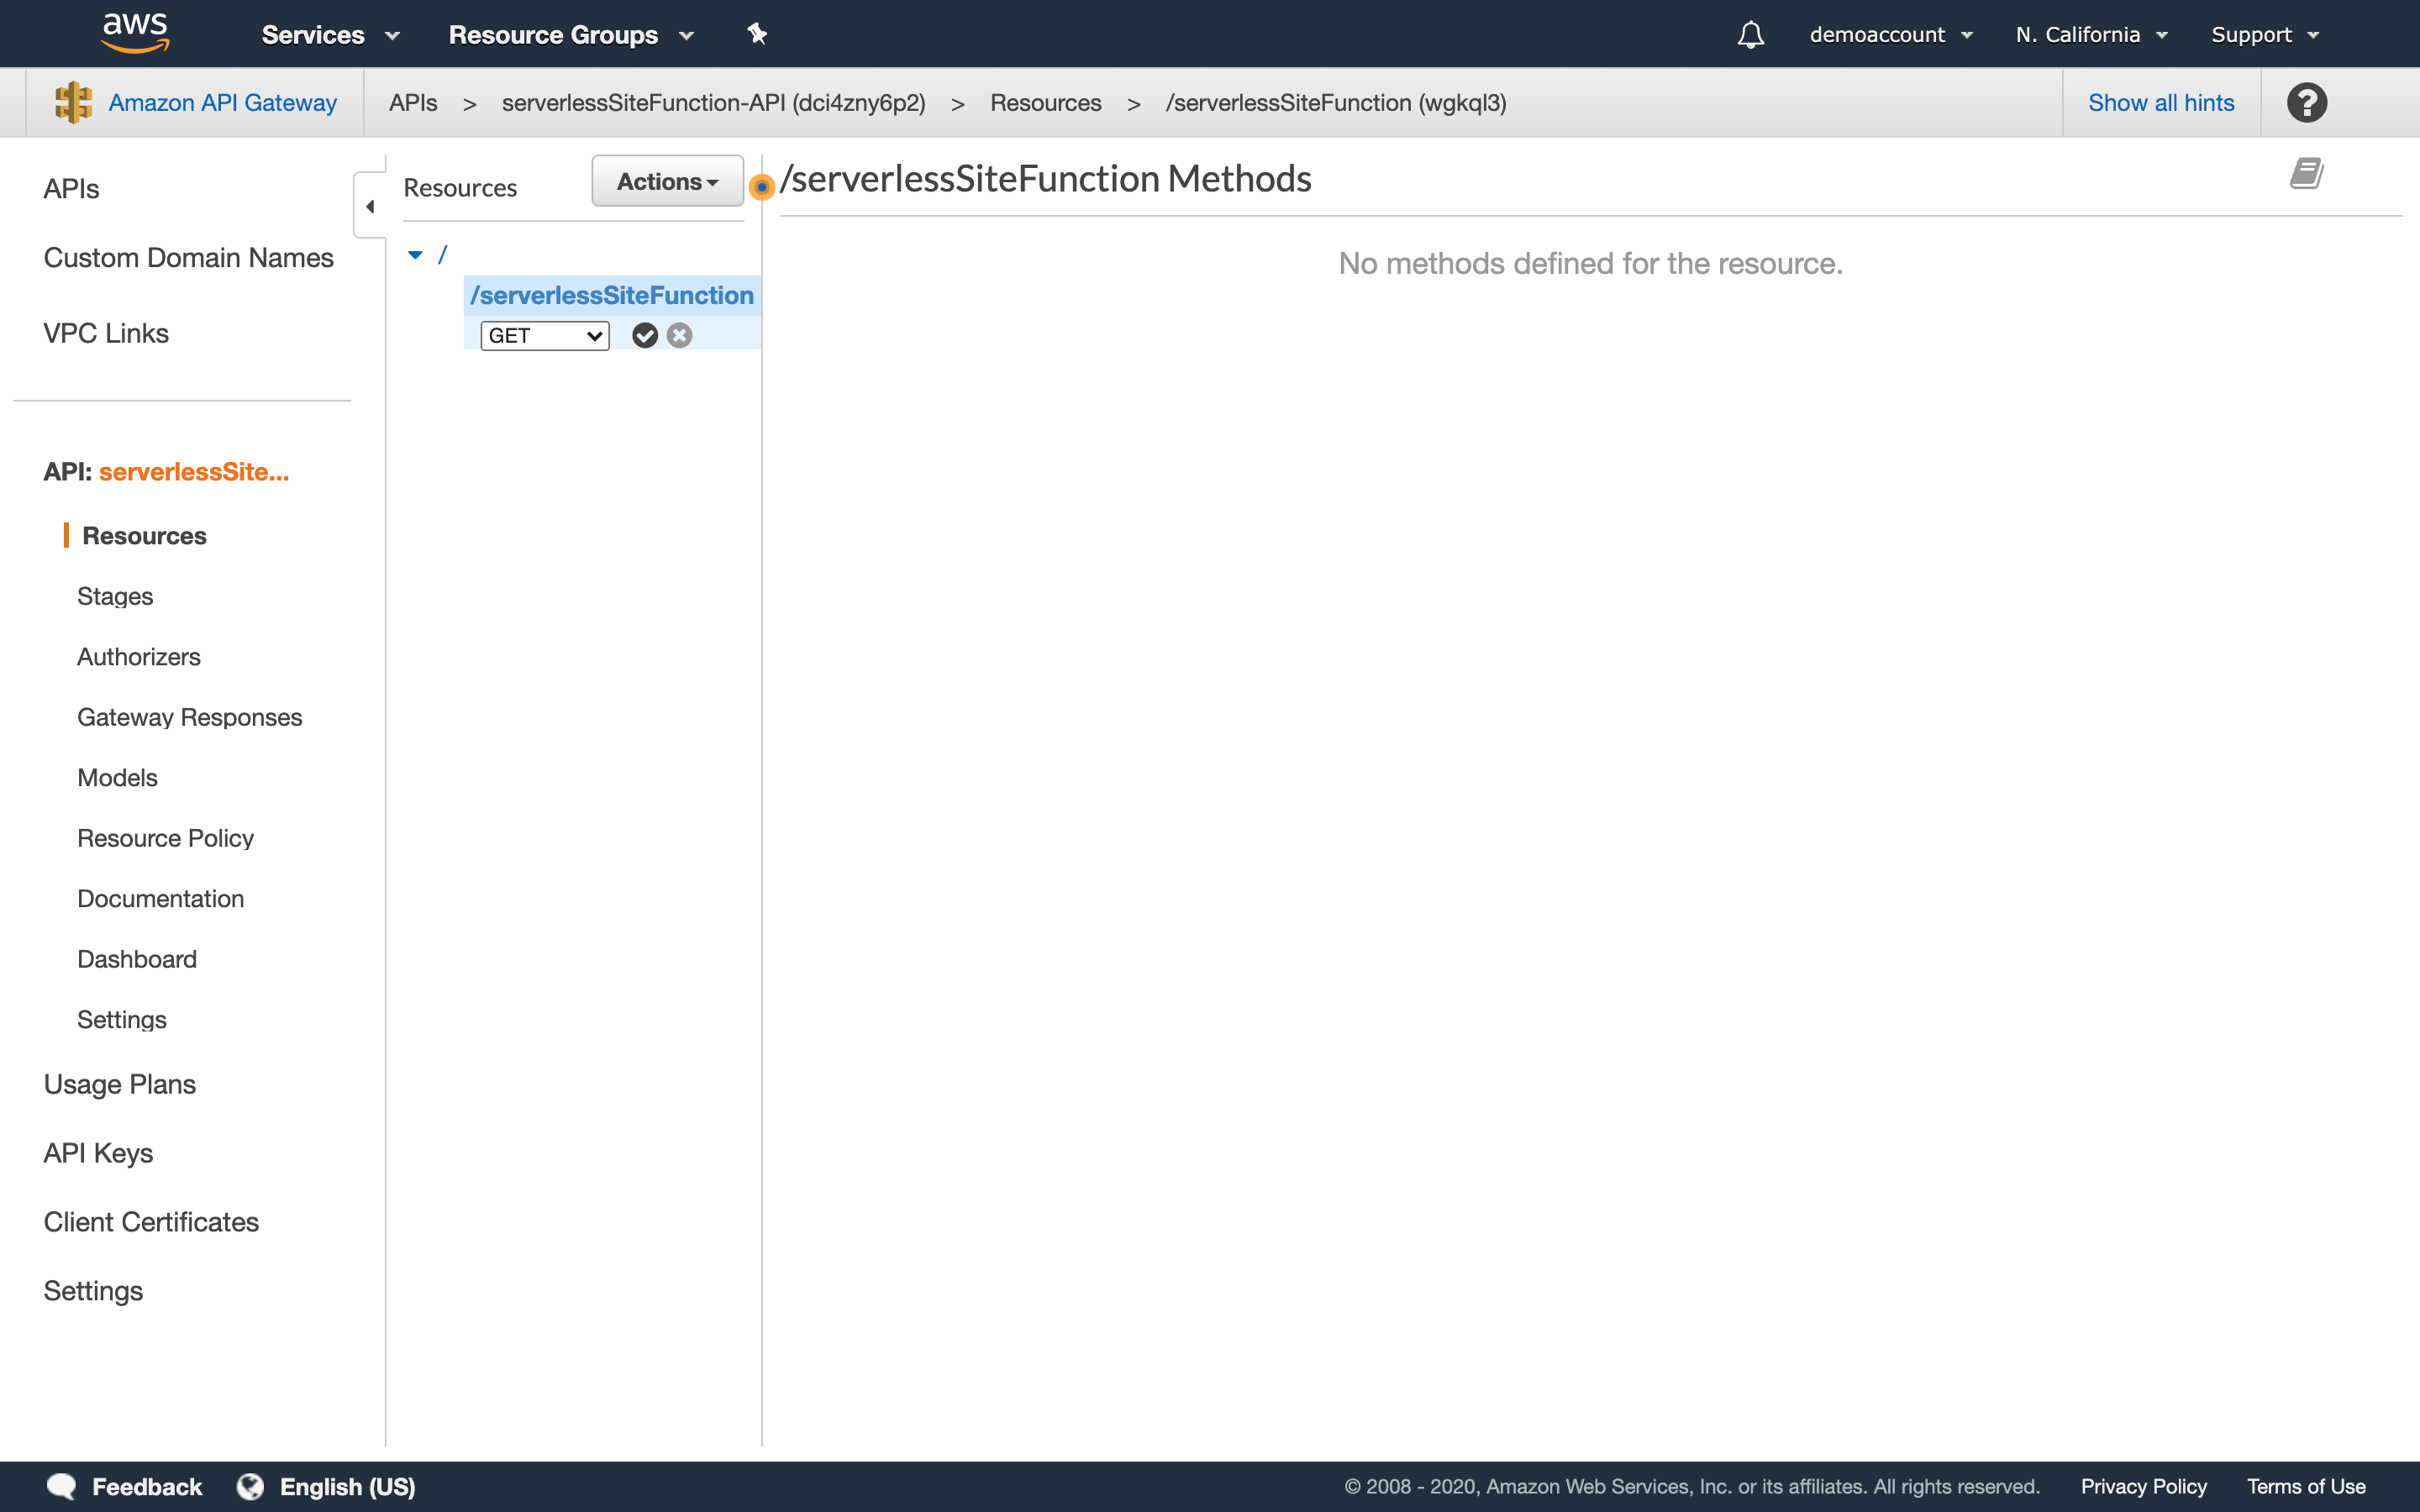Screen dimensions: 2420x1512
Task: Open Dashboard
Action: point(137,959)
